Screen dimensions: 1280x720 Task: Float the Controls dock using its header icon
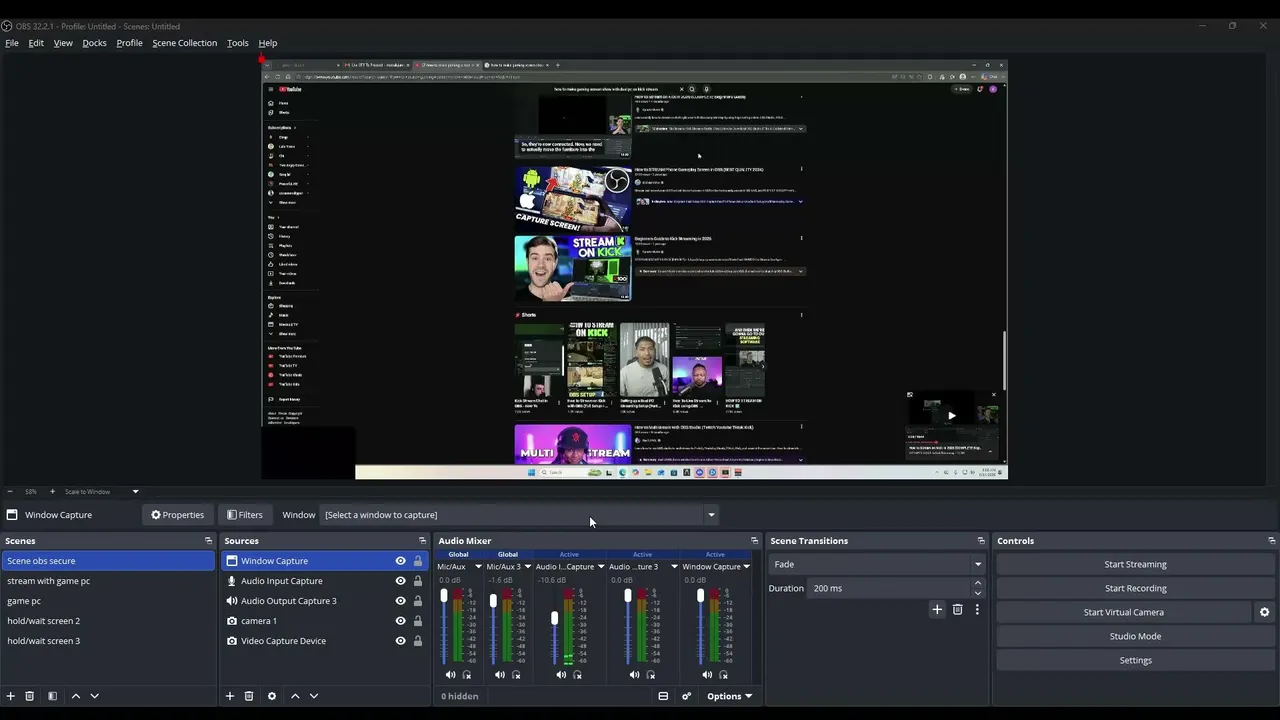coord(1271,541)
